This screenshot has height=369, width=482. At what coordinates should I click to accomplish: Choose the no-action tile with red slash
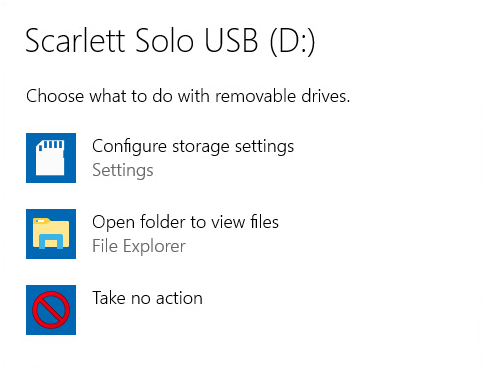(51, 310)
